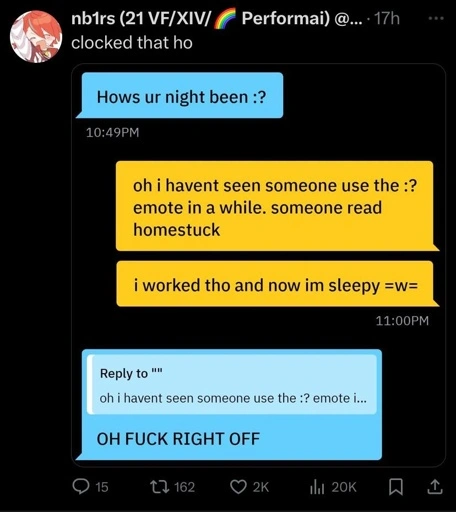Click the 'clocked that ho' tweet text
The height and width of the screenshot is (512, 456).
132,43
